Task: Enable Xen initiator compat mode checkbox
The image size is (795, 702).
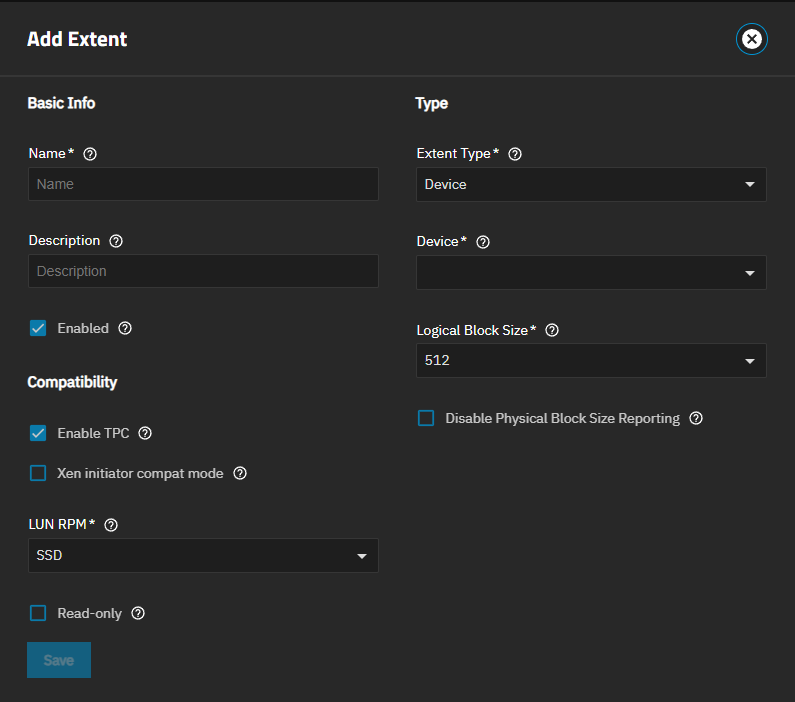Action: [38, 473]
